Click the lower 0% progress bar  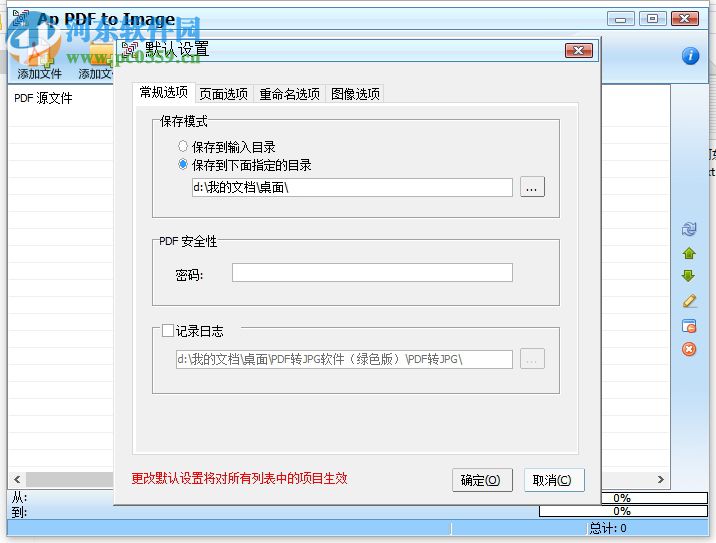click(623, 511)
